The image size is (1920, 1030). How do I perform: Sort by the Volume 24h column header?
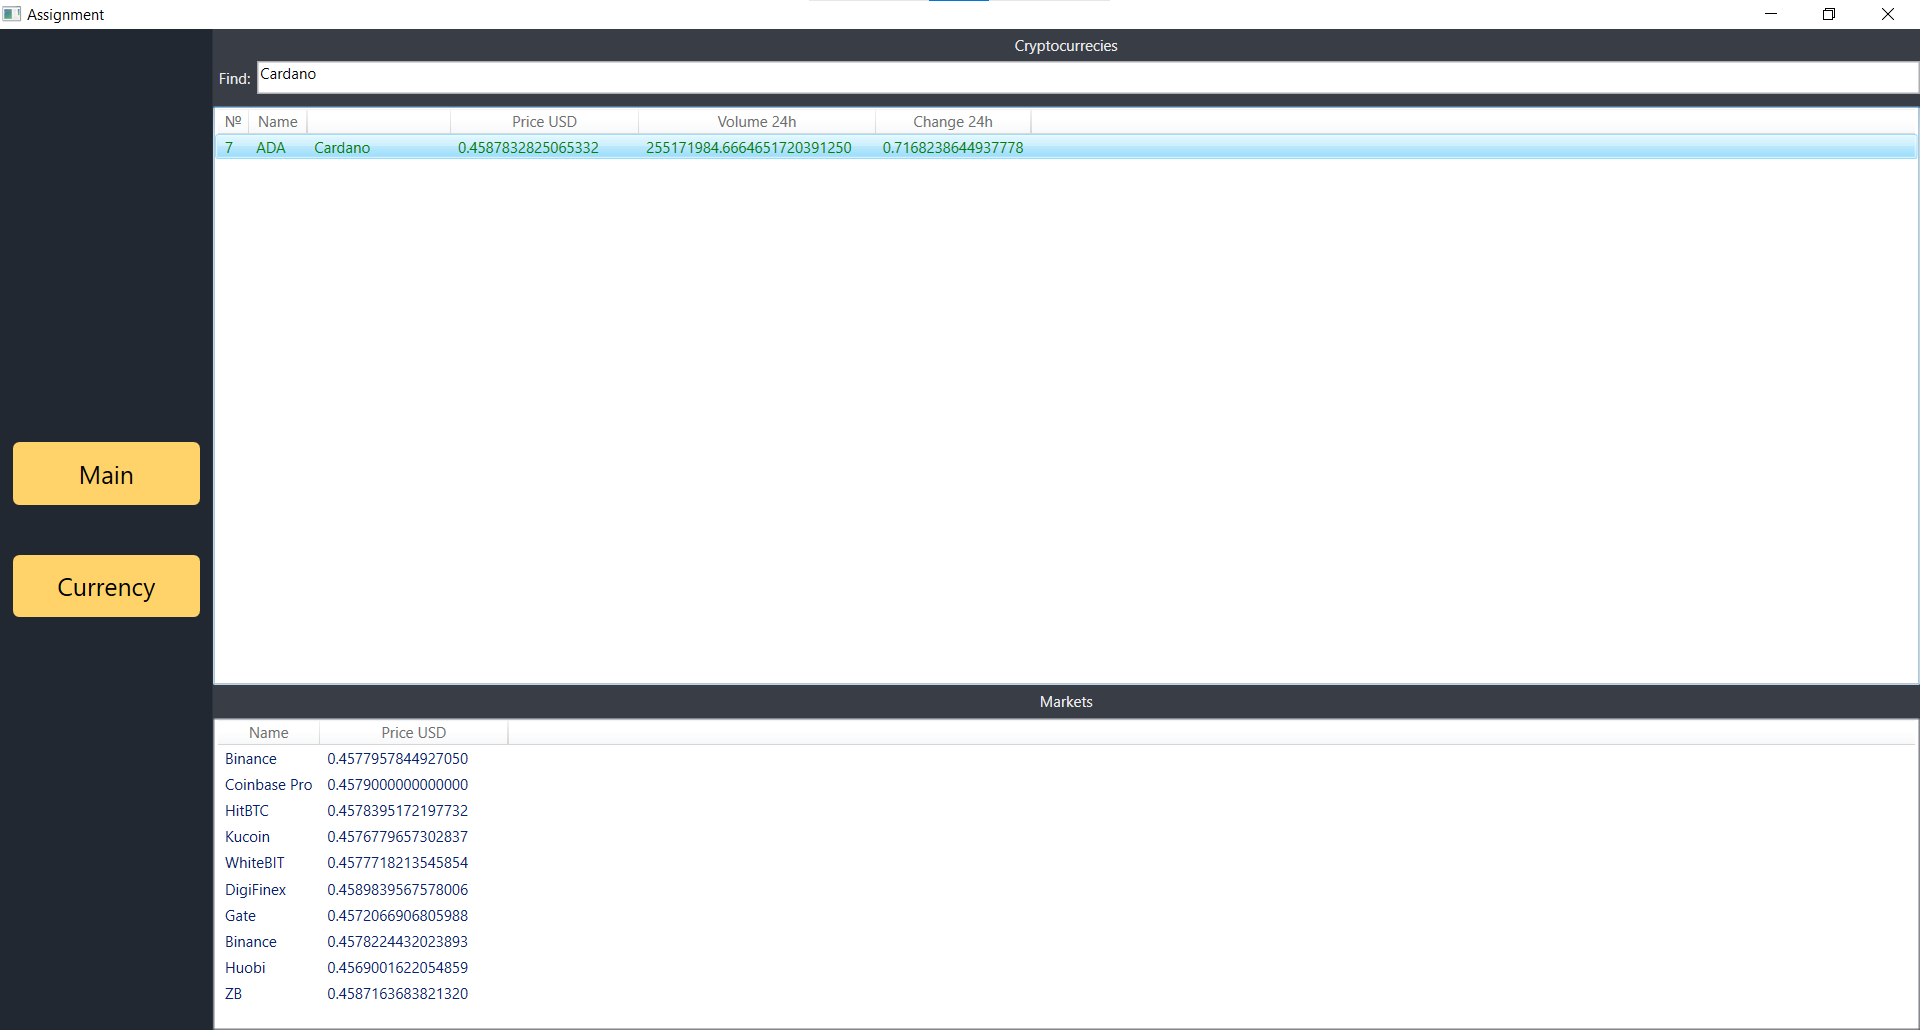[756, 122]
